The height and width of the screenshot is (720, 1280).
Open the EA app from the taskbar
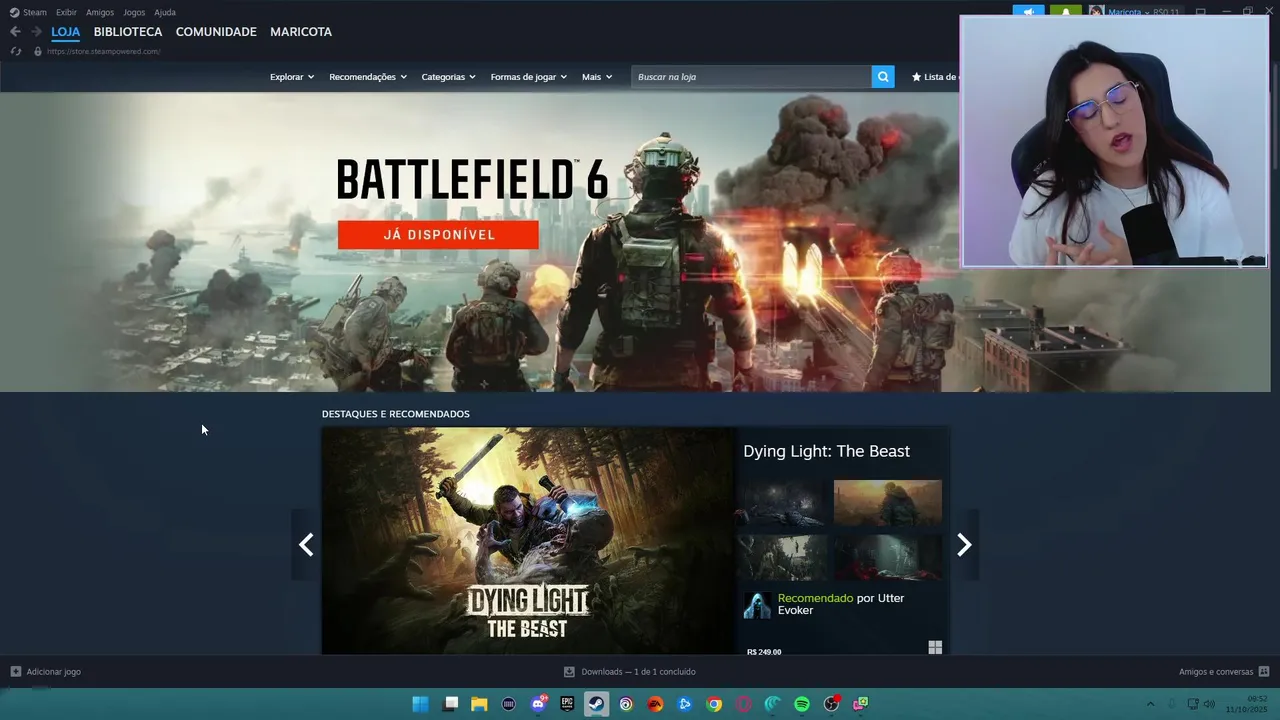[x=655, y=704]
